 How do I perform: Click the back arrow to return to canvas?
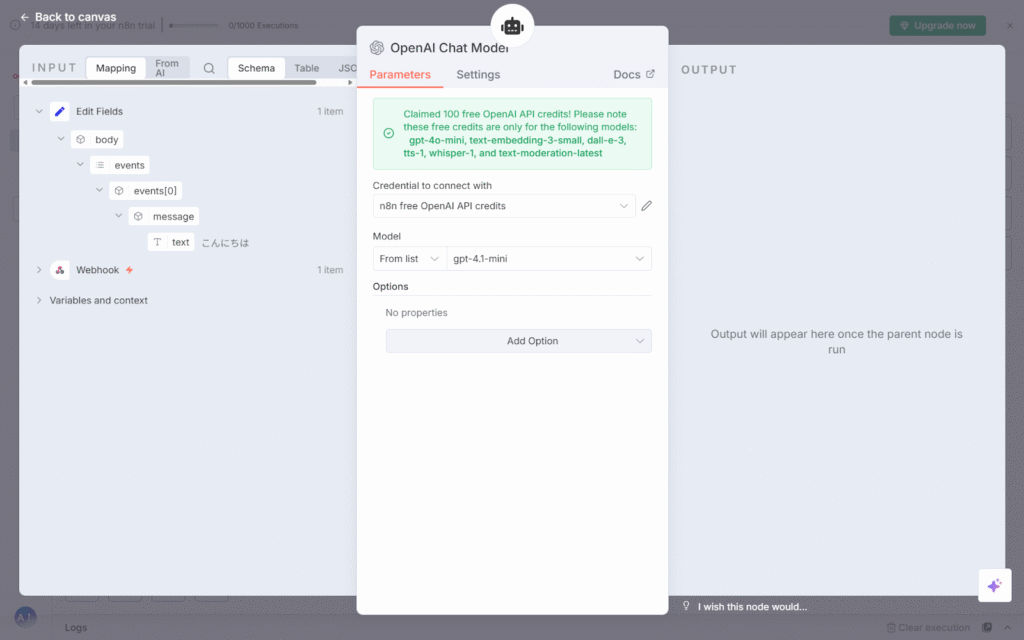point(25,17)
